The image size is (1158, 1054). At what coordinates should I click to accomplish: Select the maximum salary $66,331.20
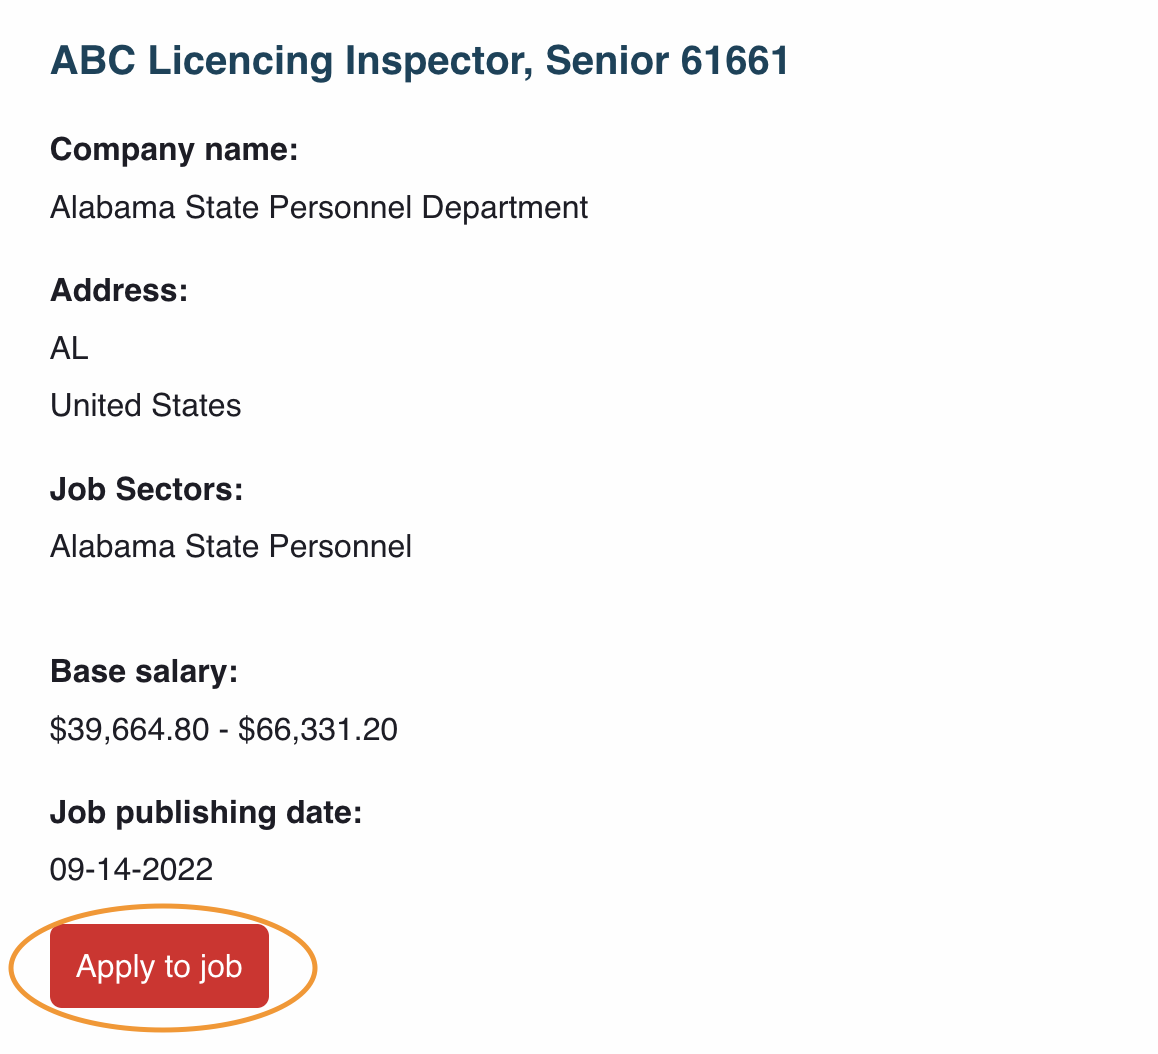click(318, 730)
